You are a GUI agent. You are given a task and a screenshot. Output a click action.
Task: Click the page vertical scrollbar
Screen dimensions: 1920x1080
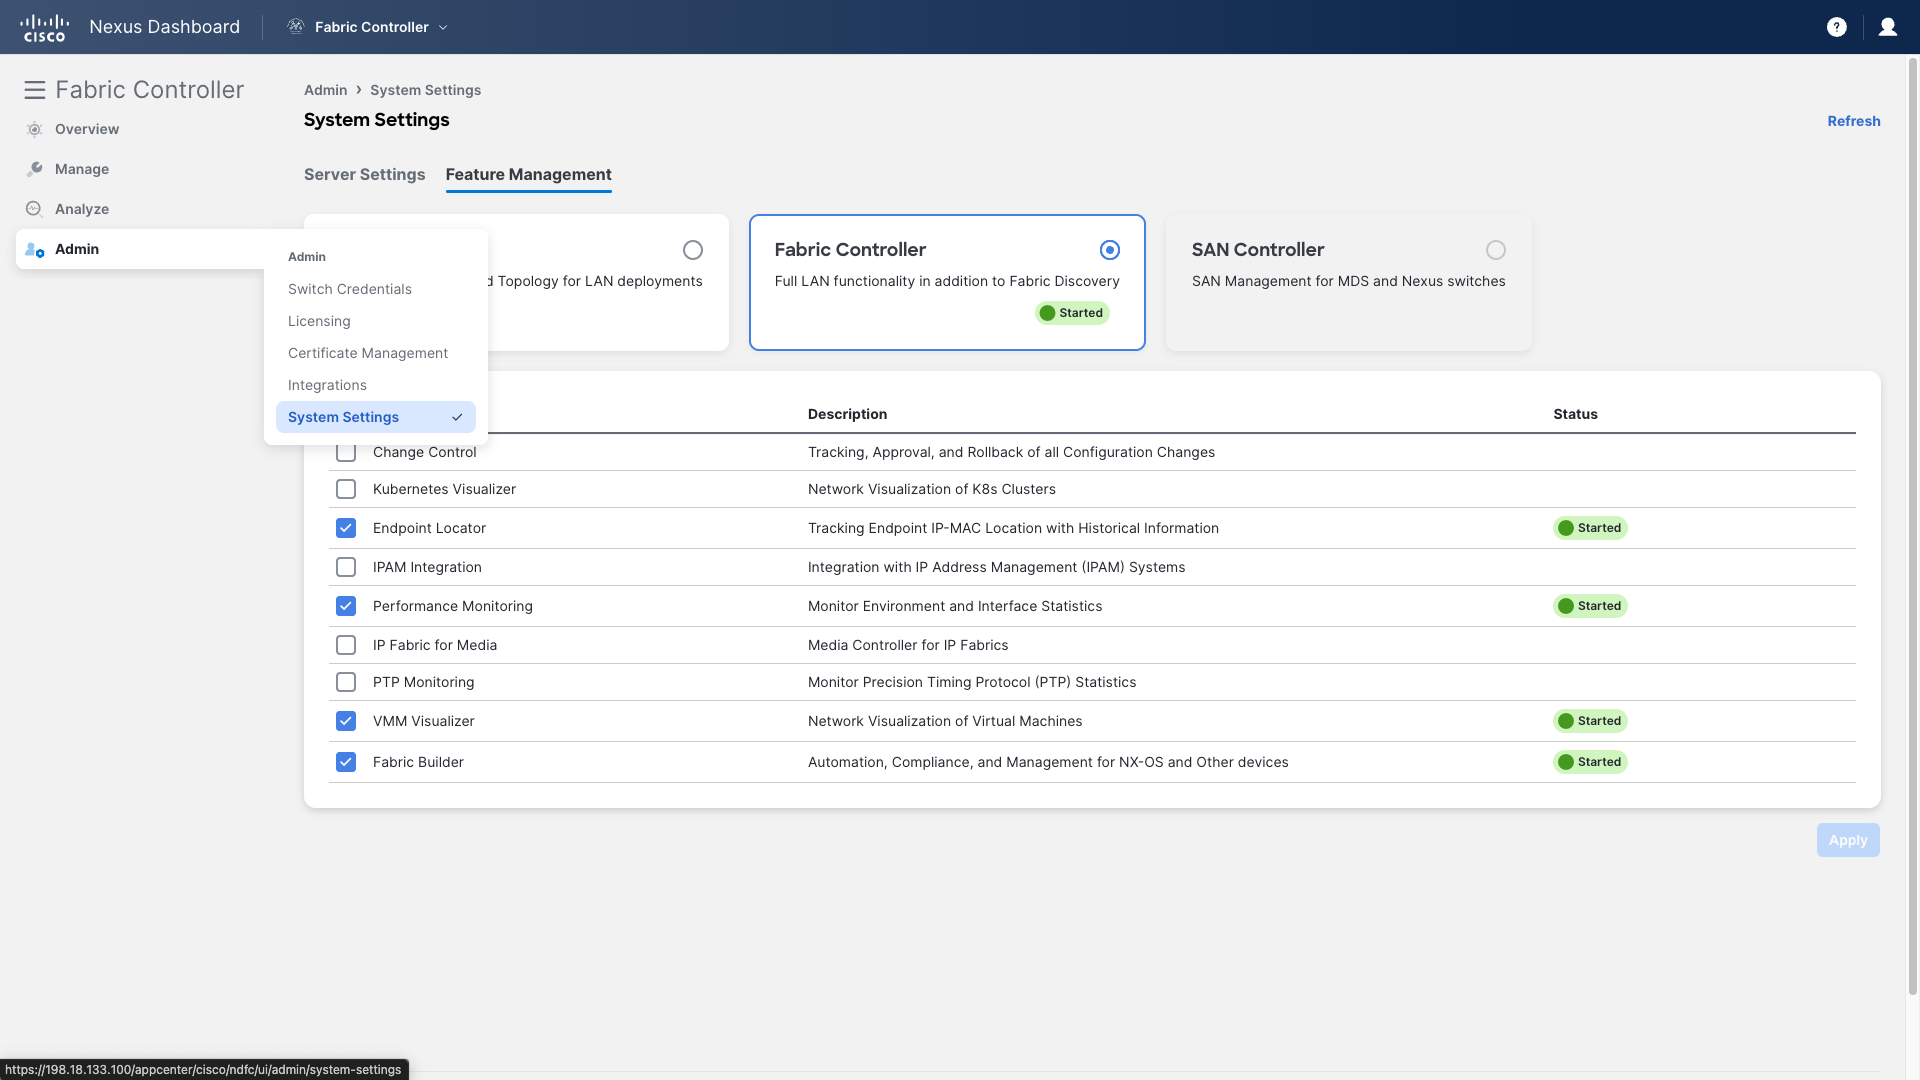[x=1912, y=525]
